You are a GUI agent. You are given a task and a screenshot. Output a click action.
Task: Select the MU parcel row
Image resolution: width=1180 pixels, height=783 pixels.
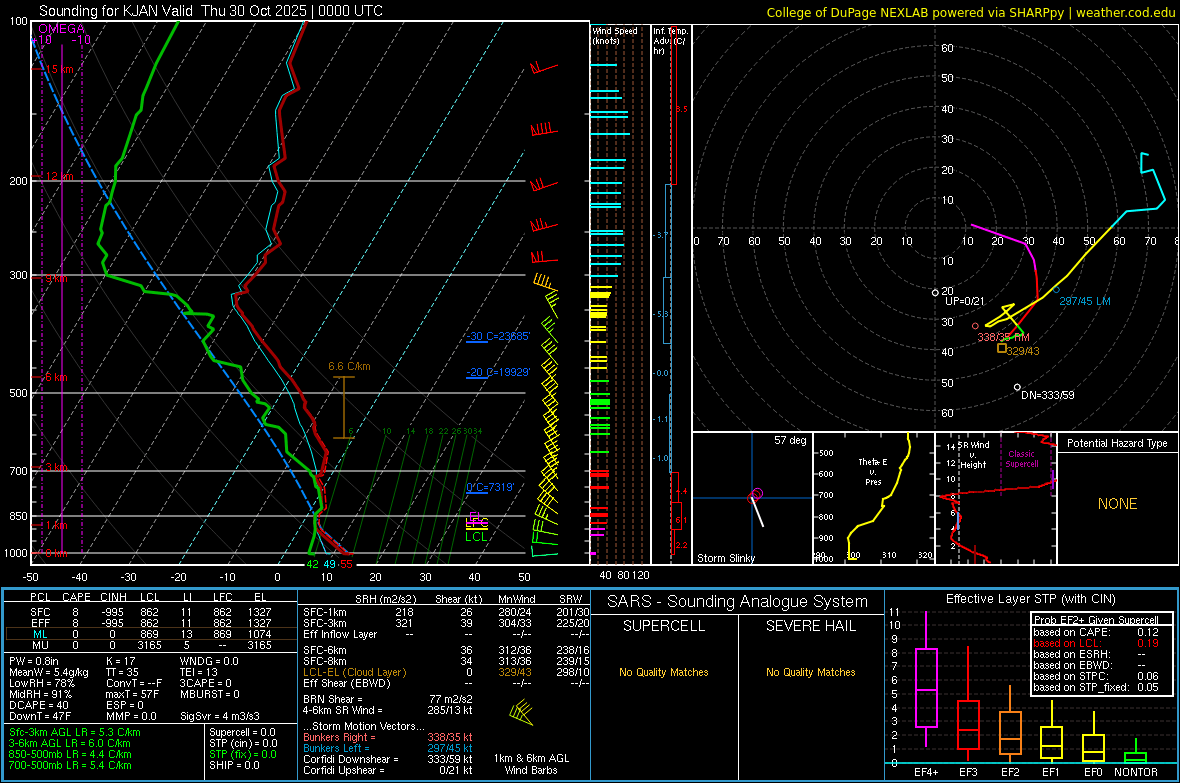tap(150, 645)
